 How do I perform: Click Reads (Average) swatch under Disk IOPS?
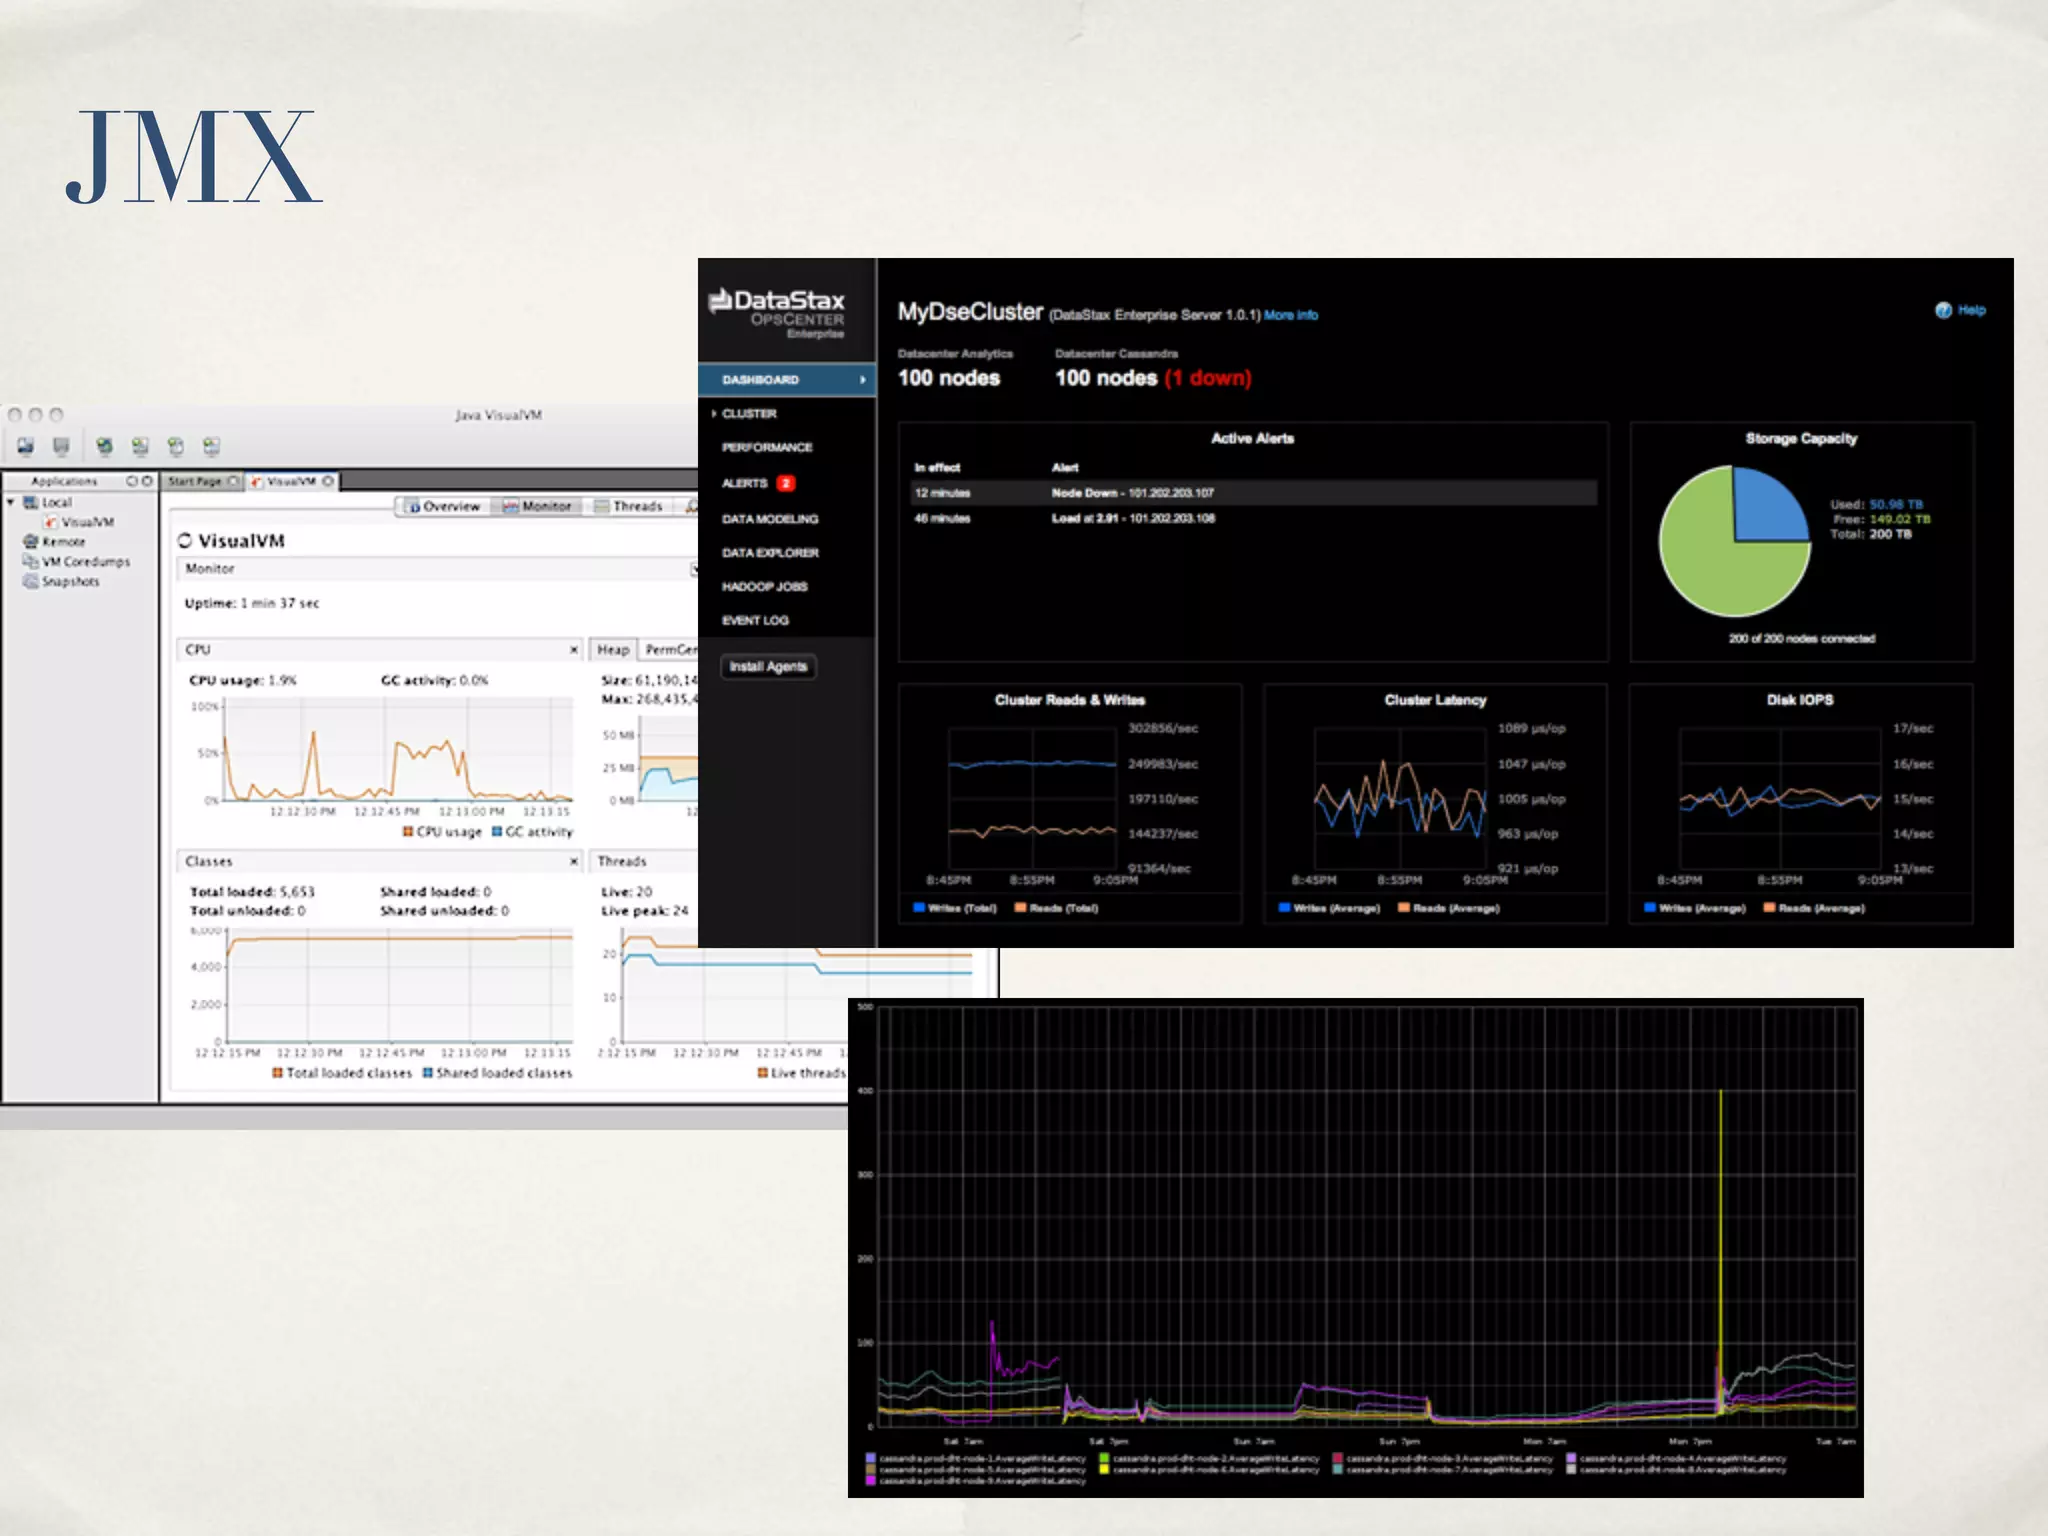coord(1770,908)
